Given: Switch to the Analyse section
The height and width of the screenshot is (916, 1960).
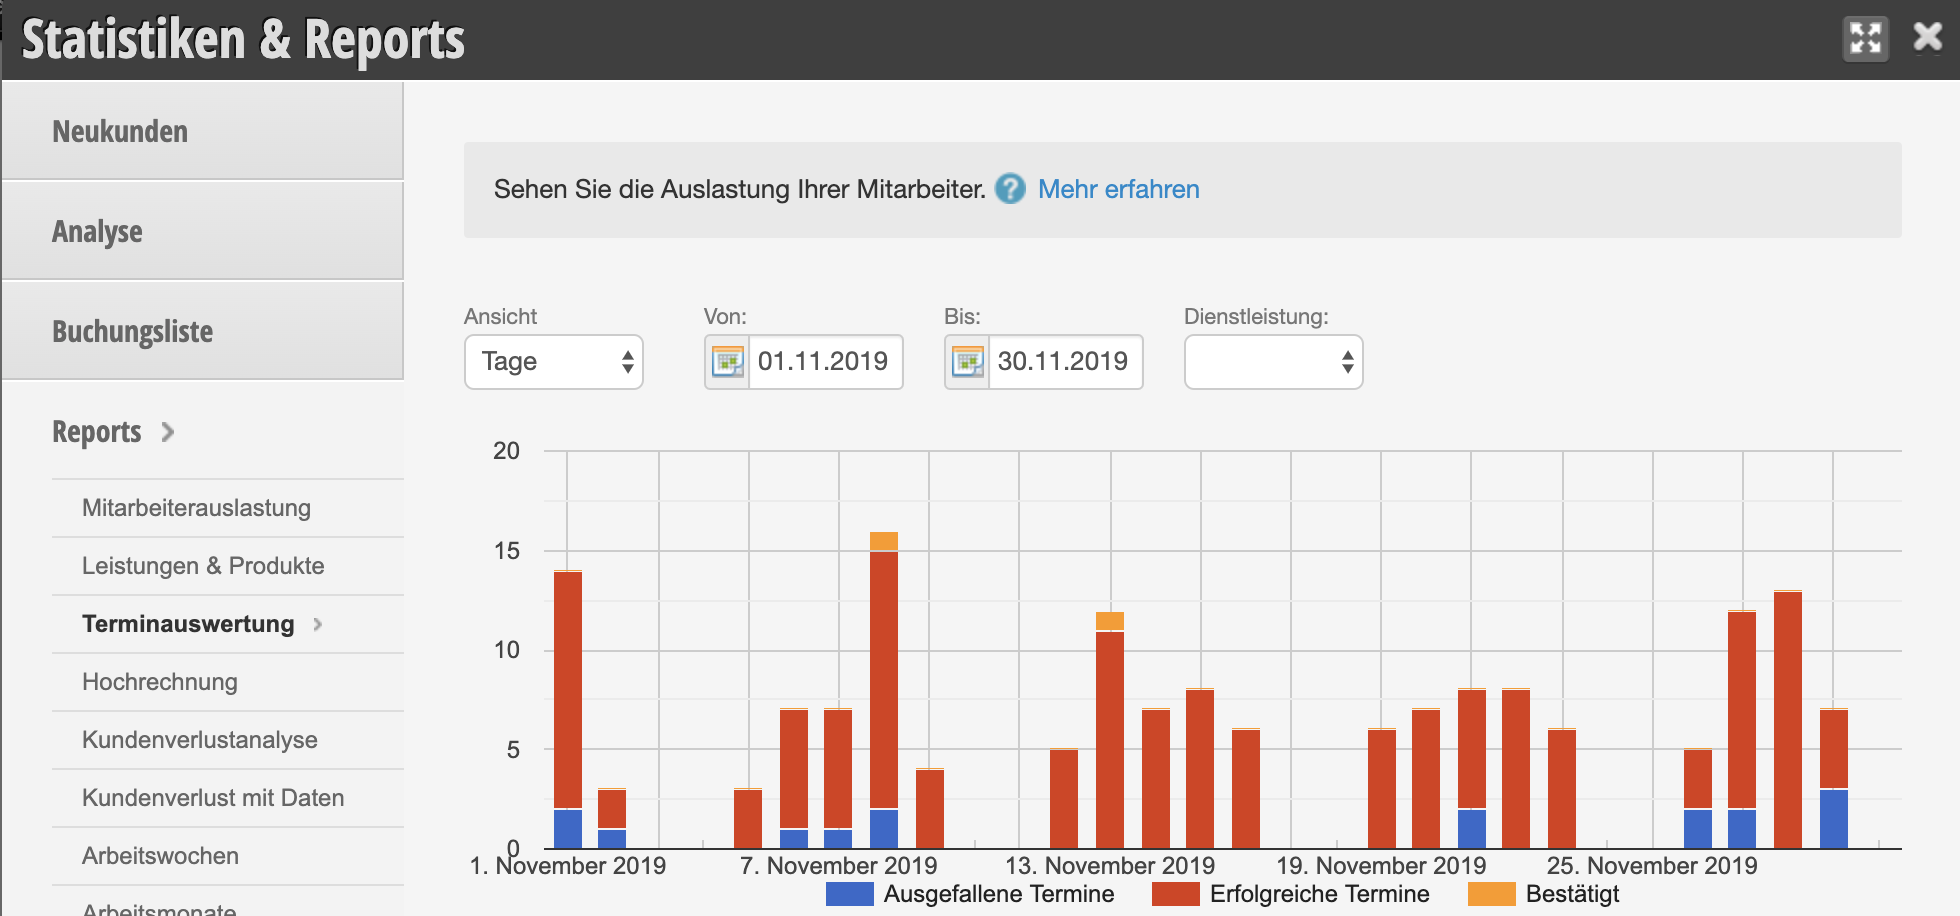Looking at the screenshot, I should (203, 231).
